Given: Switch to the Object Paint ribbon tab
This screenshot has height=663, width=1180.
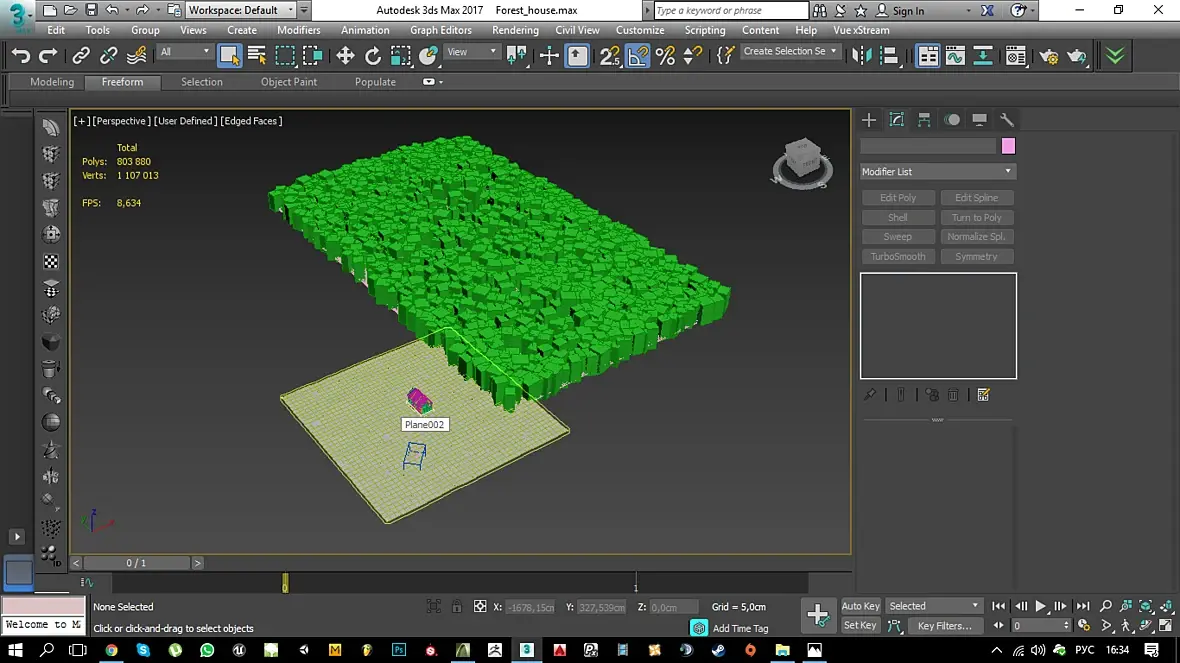Looking at the screenshot, I should click(289, 82).
